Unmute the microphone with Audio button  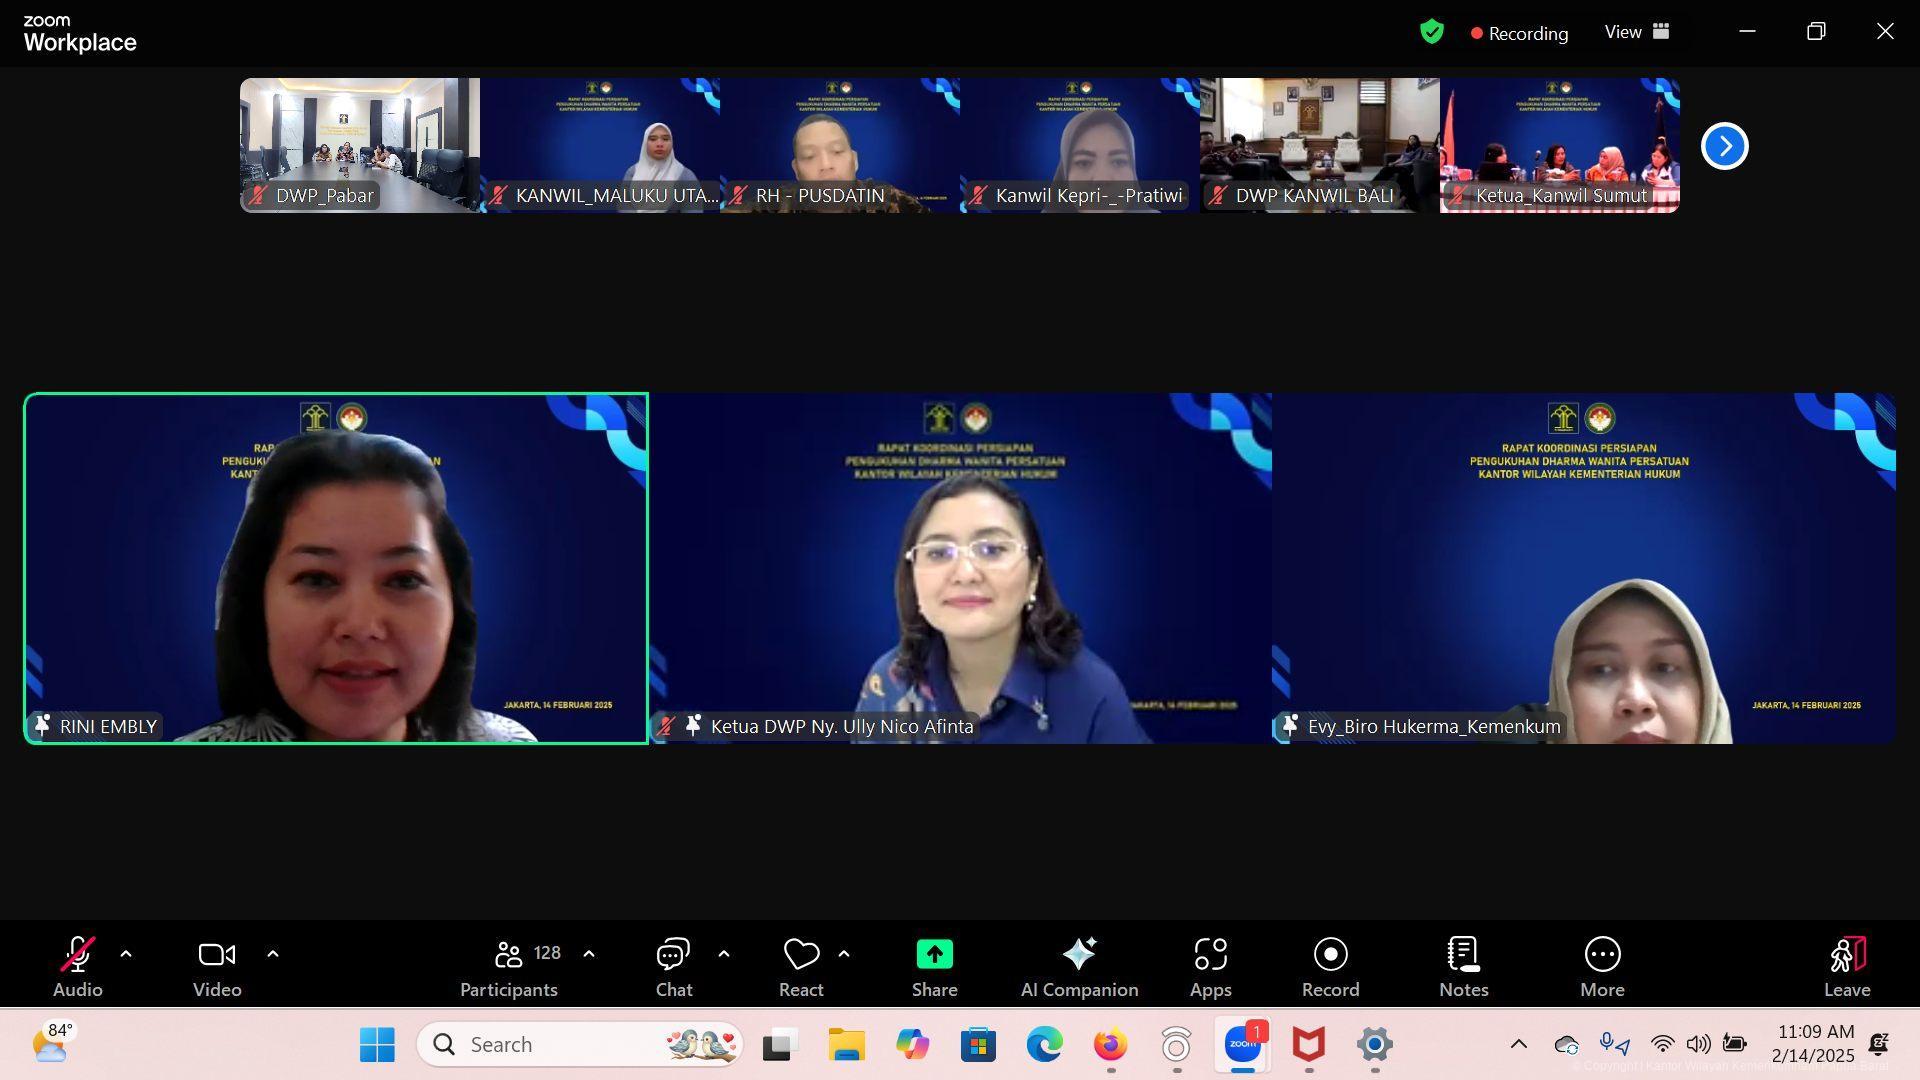point(77,966)
